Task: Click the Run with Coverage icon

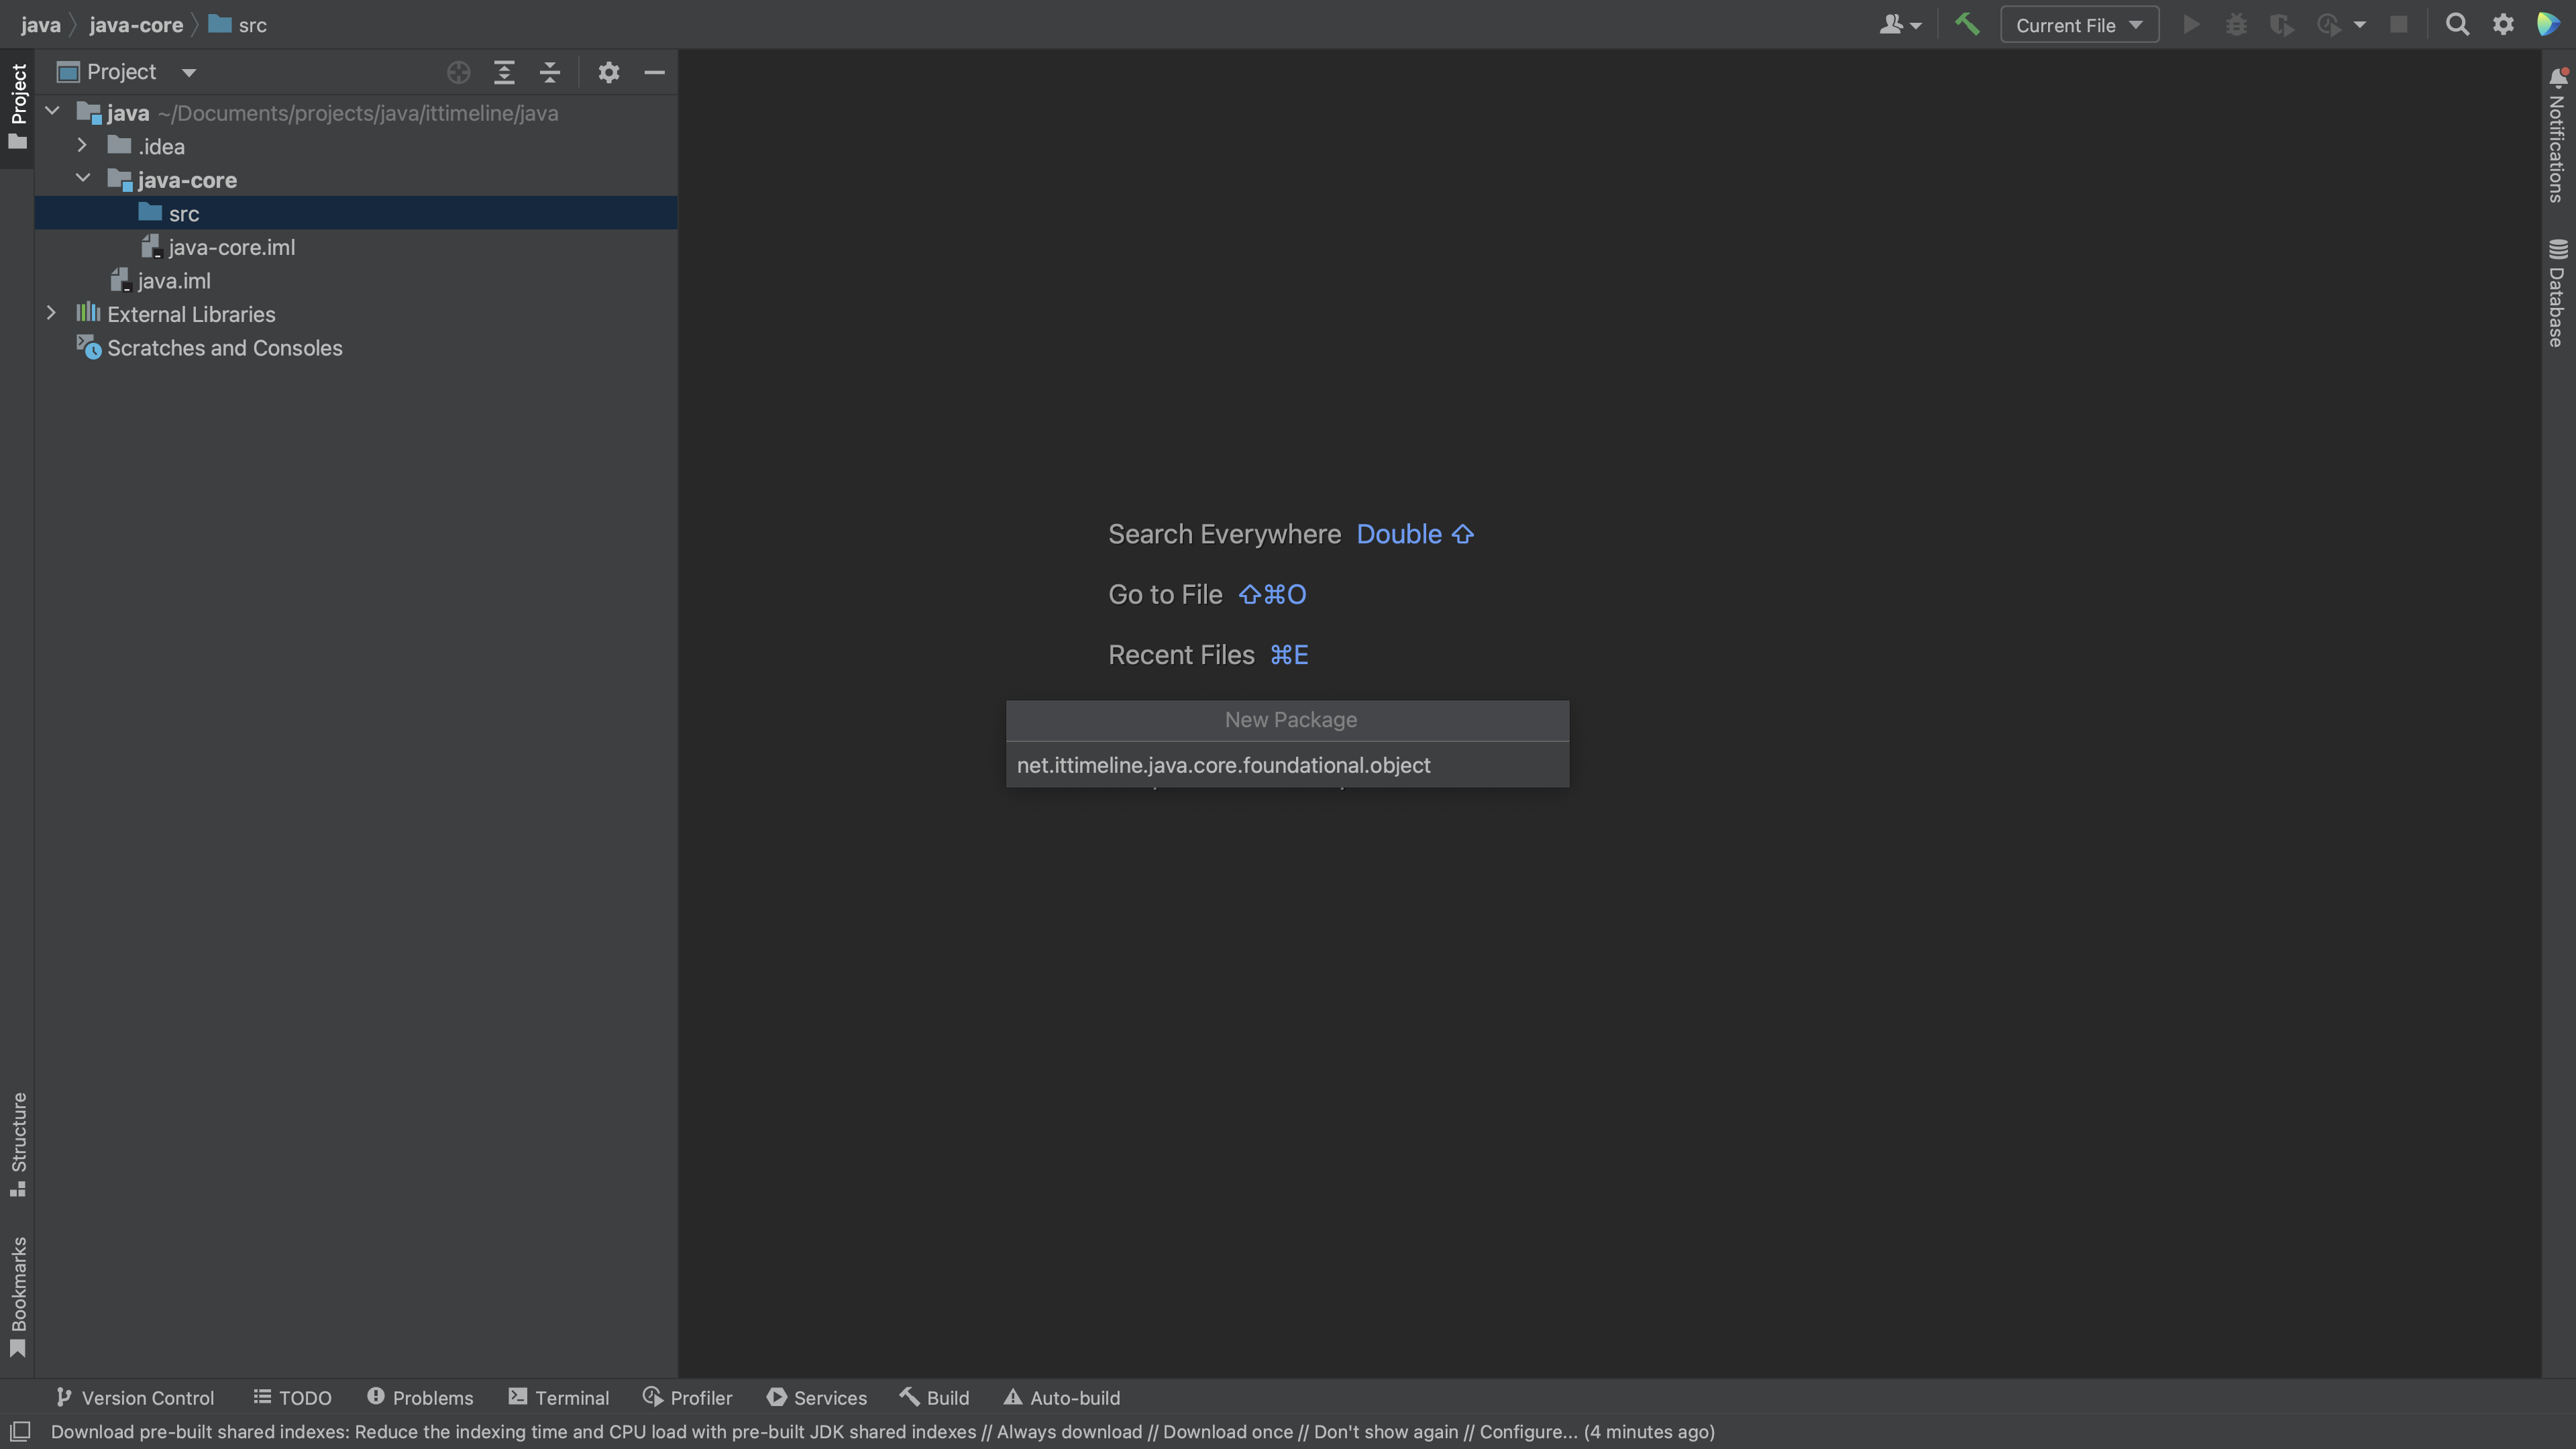Action: tap(2282, 25)
